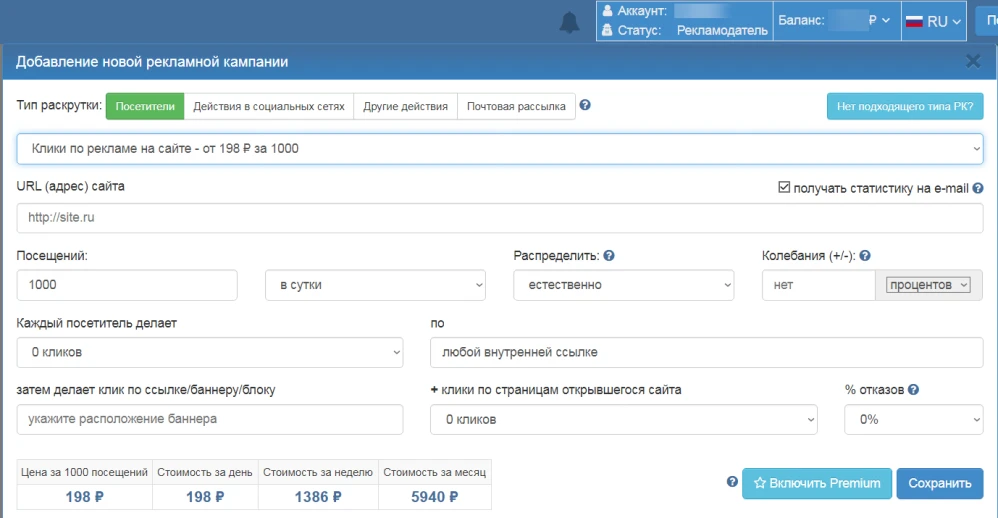Click help icon next to % отказов
This screenshot has width=998, height=518.
coord(913,389)
